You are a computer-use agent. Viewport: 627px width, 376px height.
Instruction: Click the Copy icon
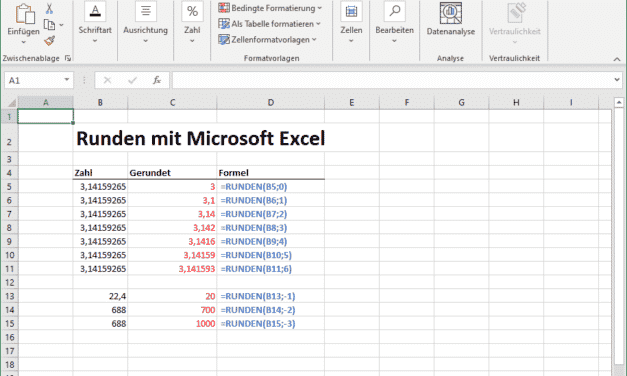point(49,25)
